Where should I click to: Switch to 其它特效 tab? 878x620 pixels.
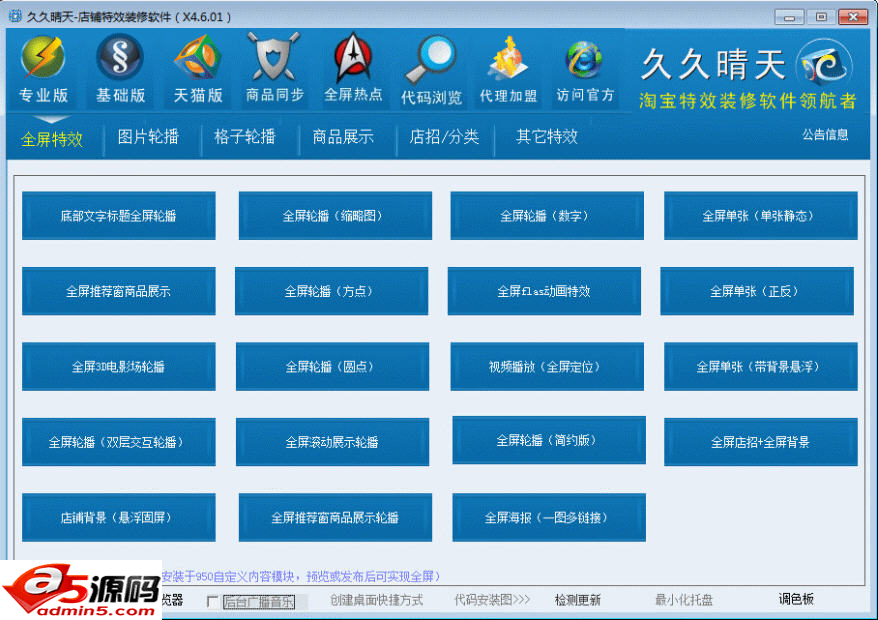point(547,136)
